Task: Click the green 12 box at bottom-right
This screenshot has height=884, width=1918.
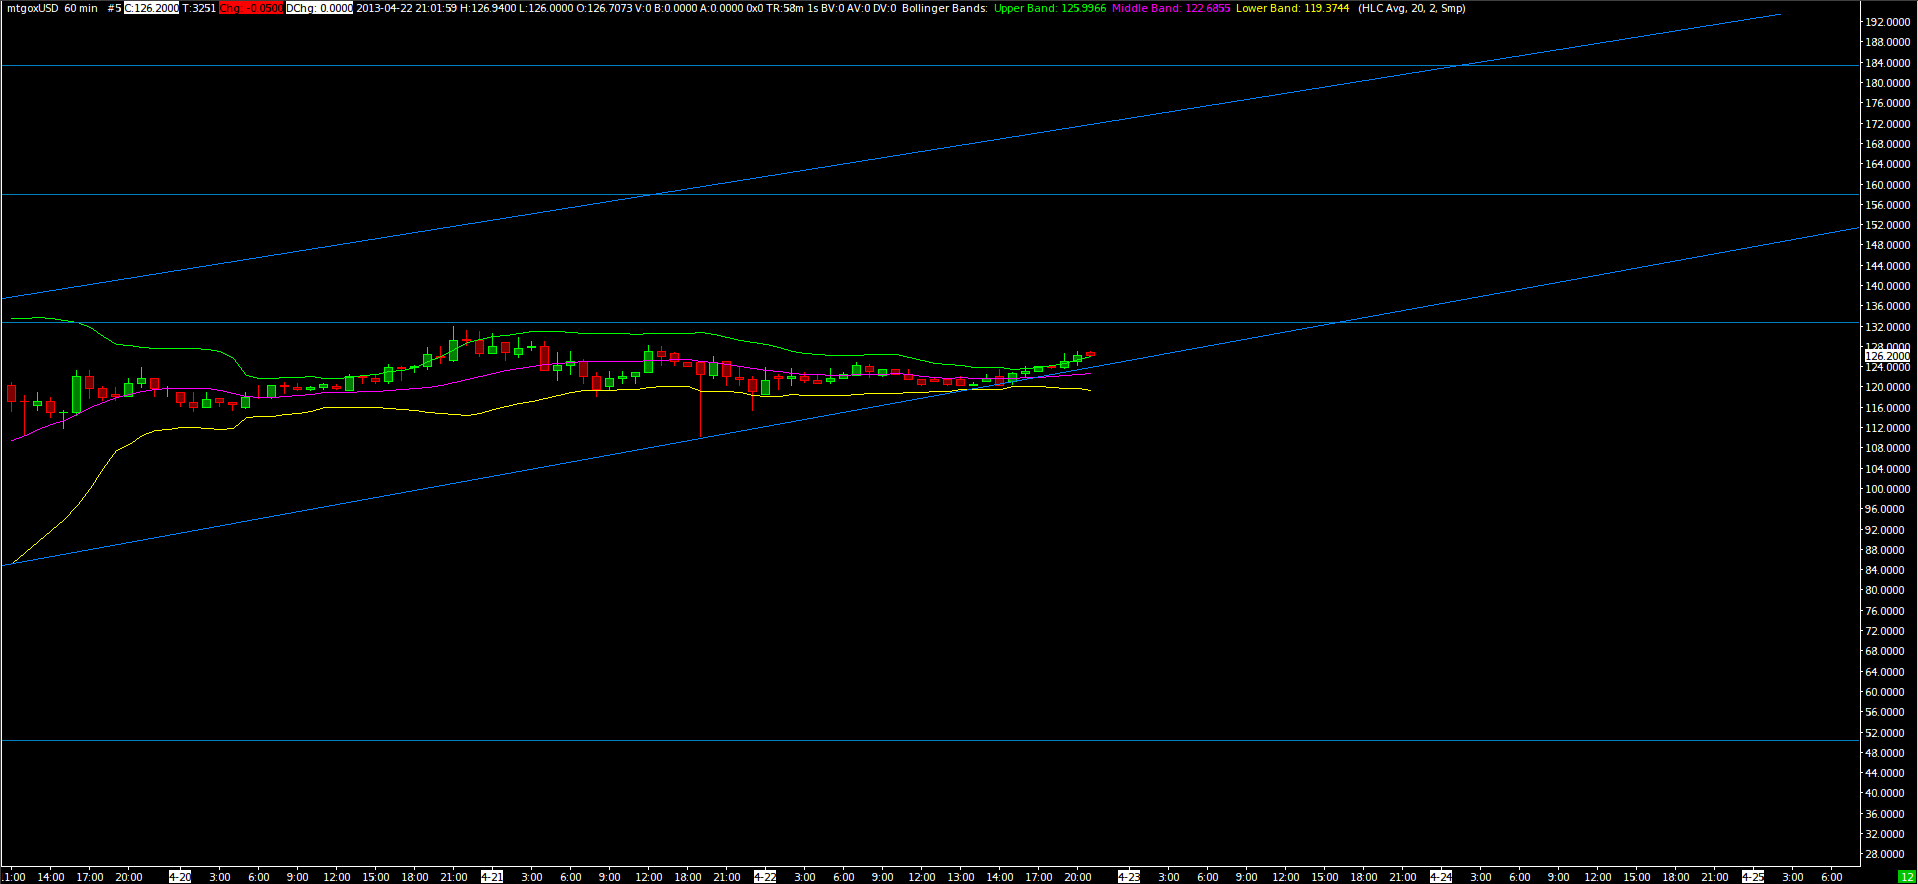Action: [1907, 877]
